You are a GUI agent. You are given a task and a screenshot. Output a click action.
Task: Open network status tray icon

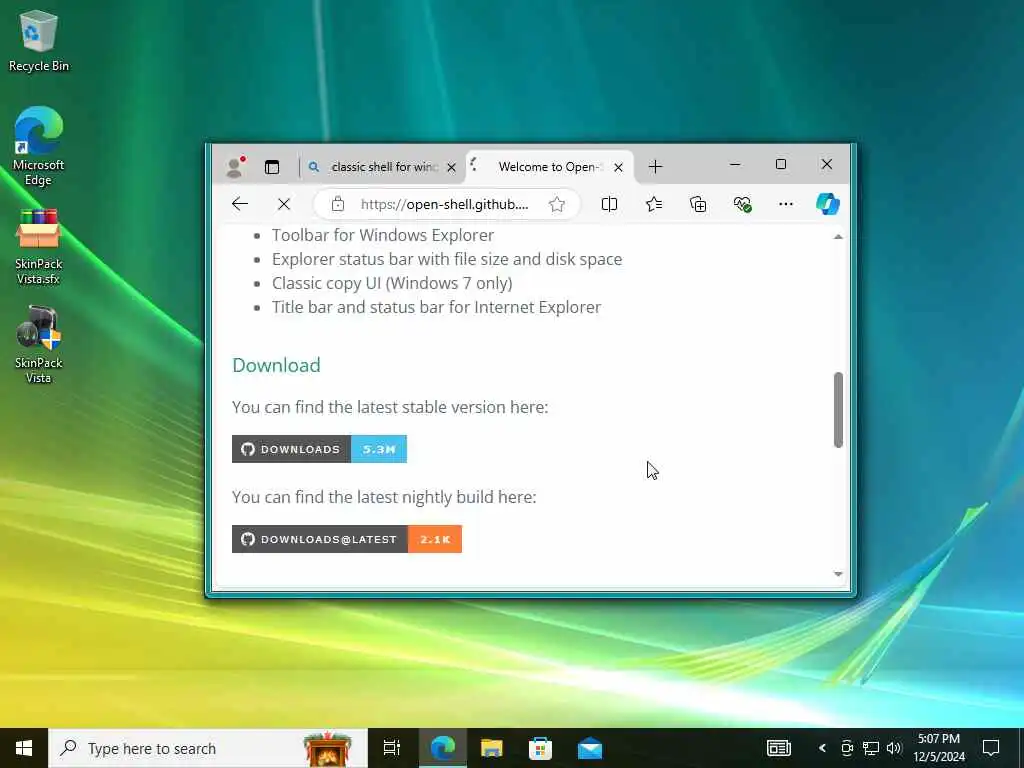click(x=871, y=748)
